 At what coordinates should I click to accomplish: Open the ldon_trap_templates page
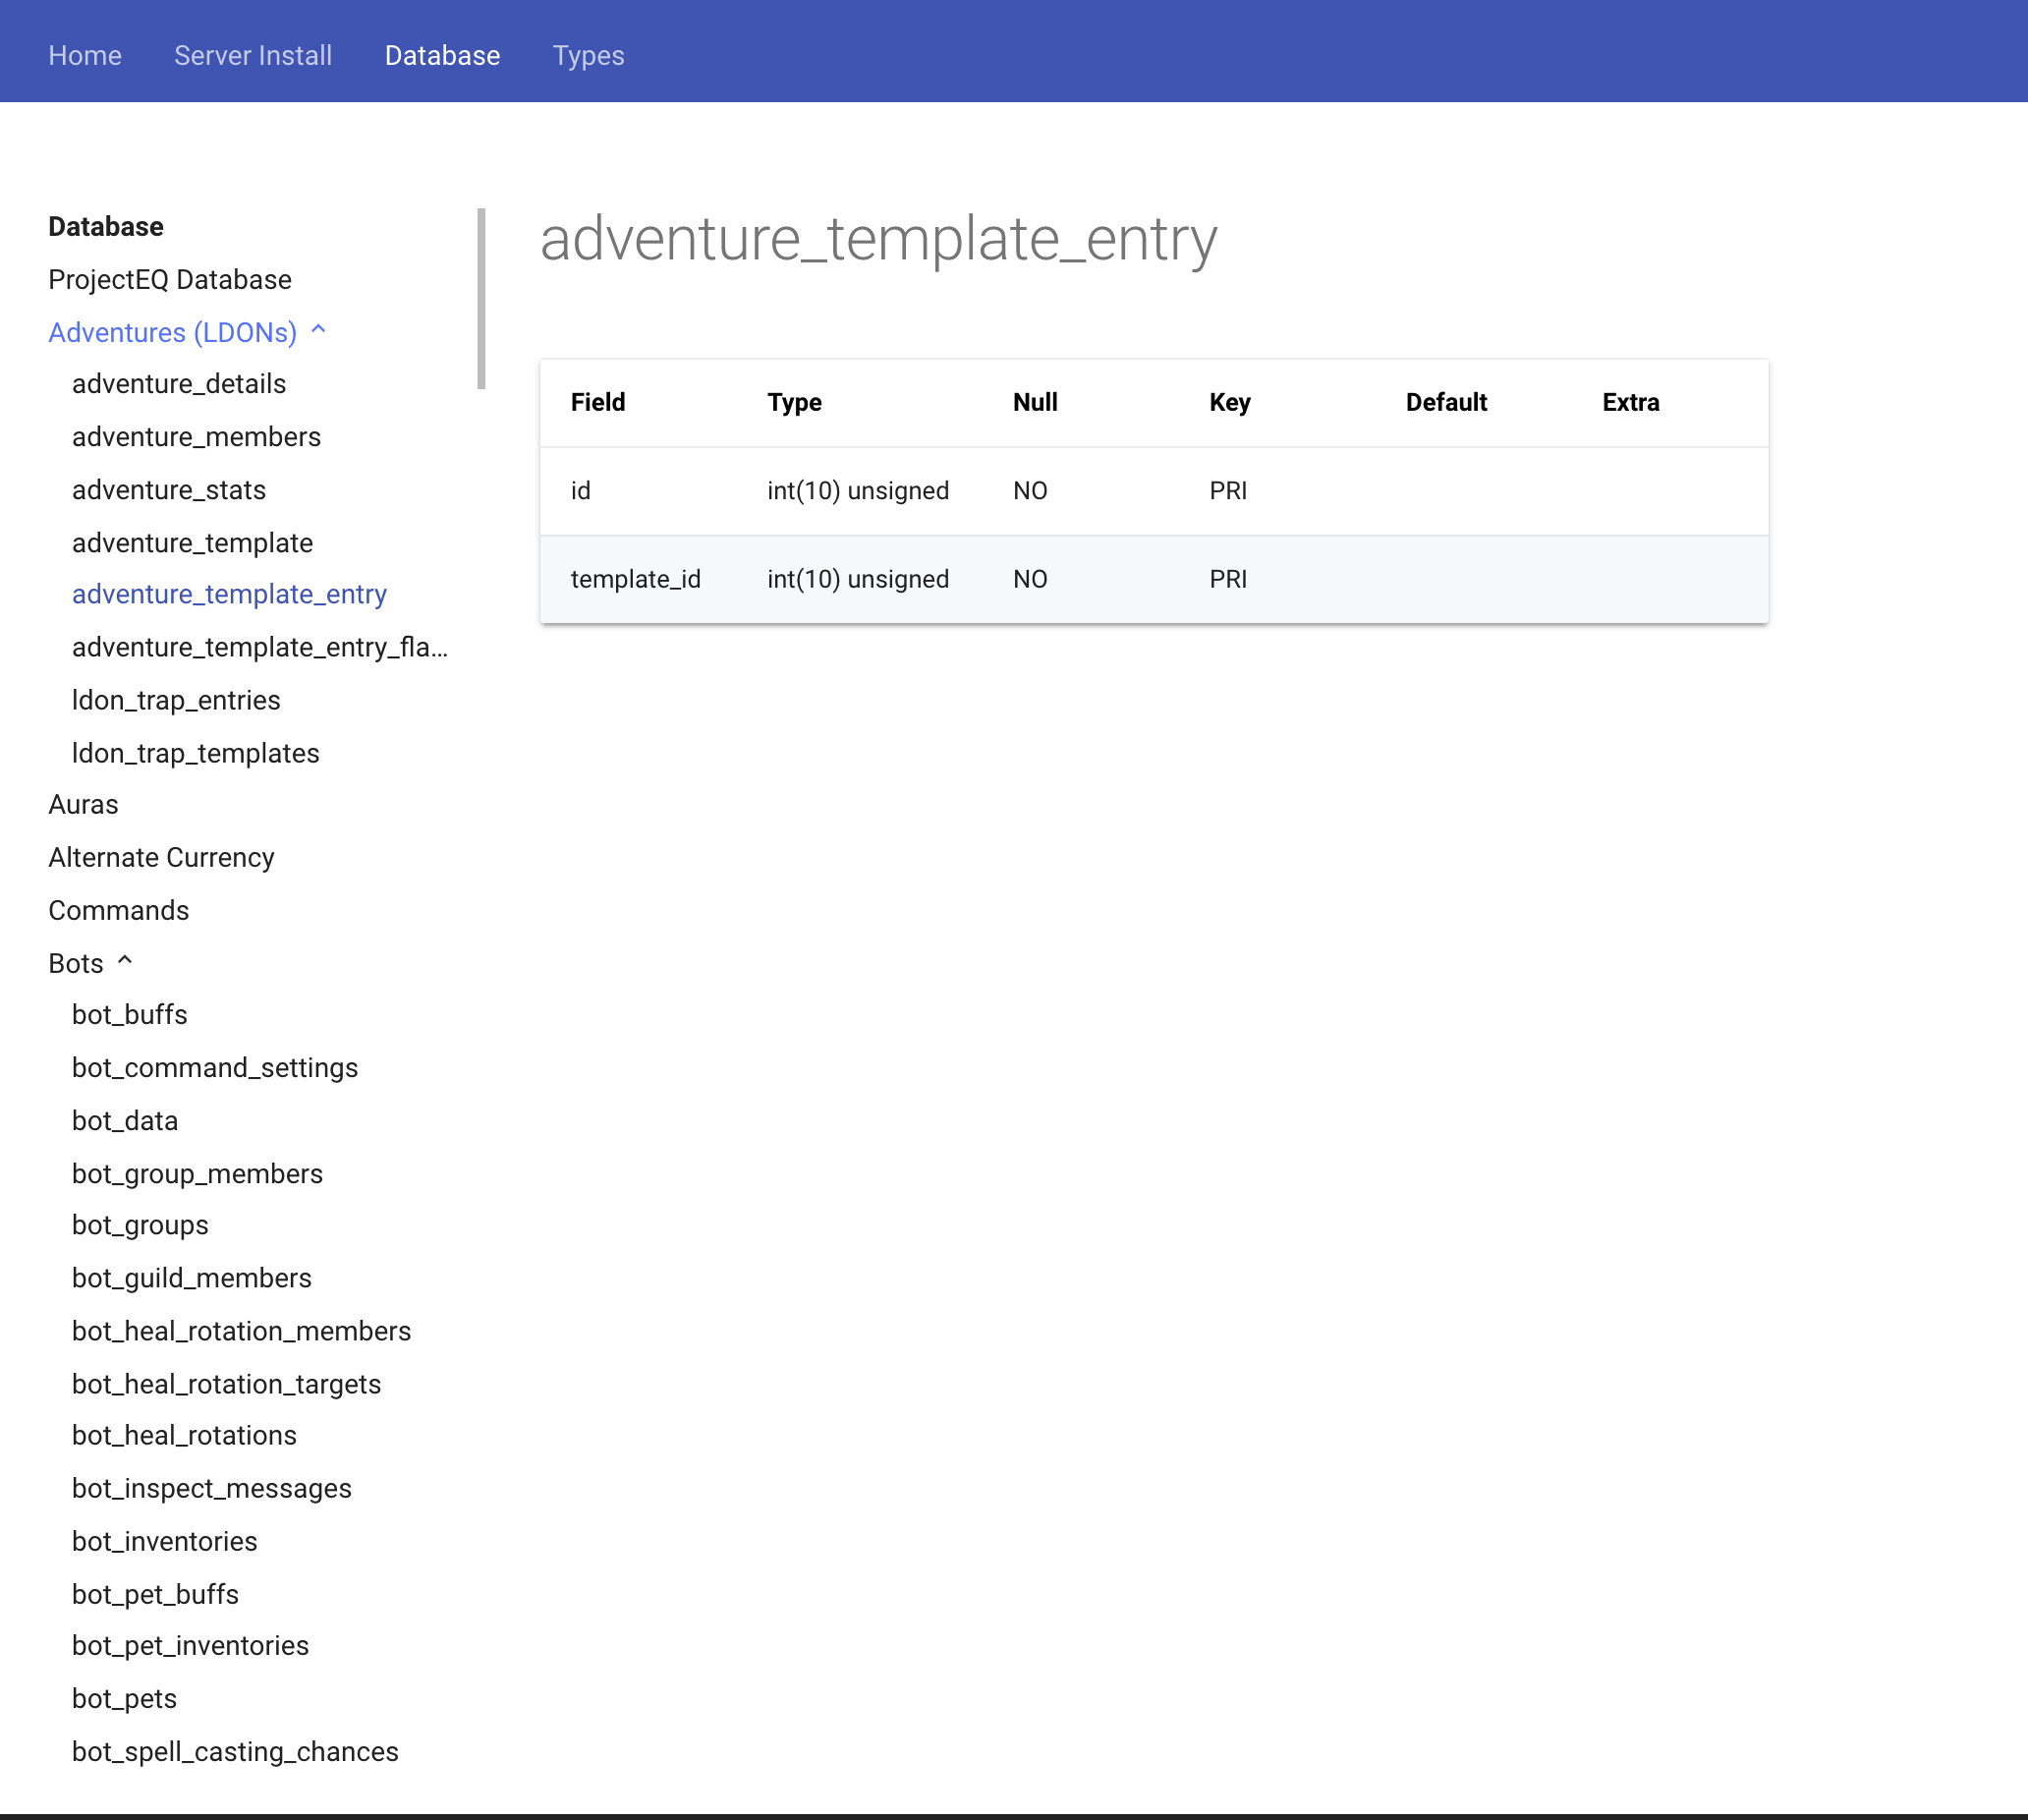pyautogui.click(x=195, y=753)
